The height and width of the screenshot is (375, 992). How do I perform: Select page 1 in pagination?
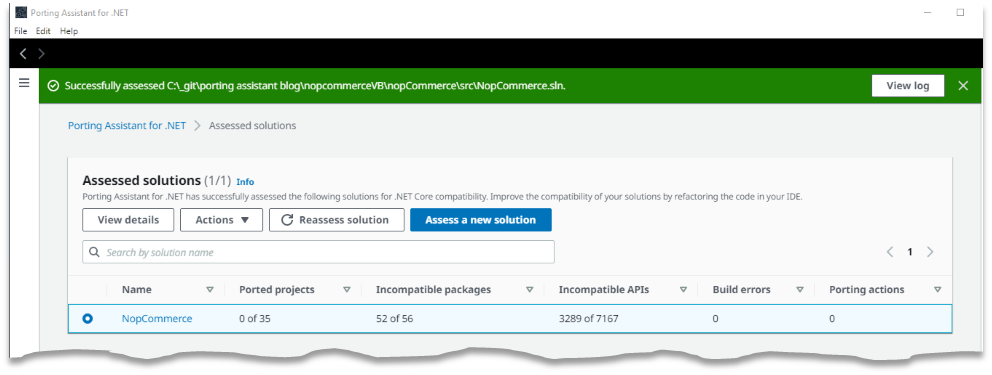pyautogui.click(x=910, y=252)
